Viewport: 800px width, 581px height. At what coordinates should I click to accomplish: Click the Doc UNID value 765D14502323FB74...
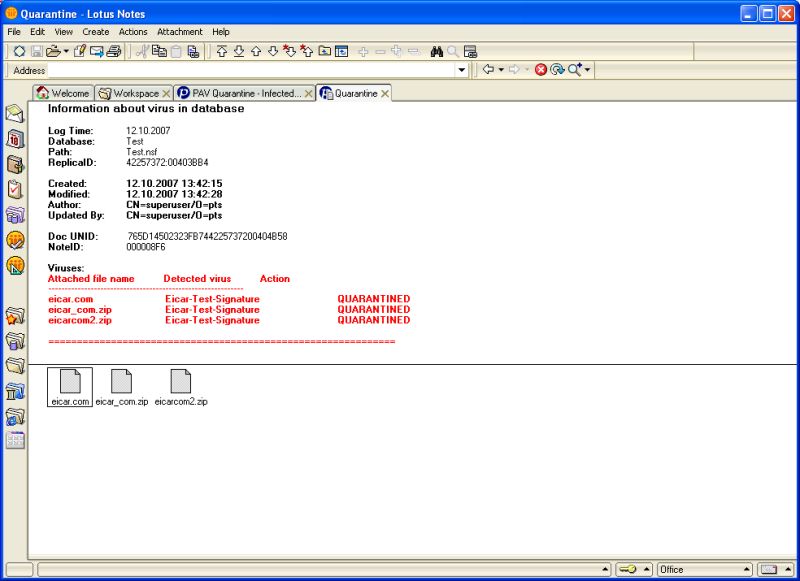pos(207,236)
